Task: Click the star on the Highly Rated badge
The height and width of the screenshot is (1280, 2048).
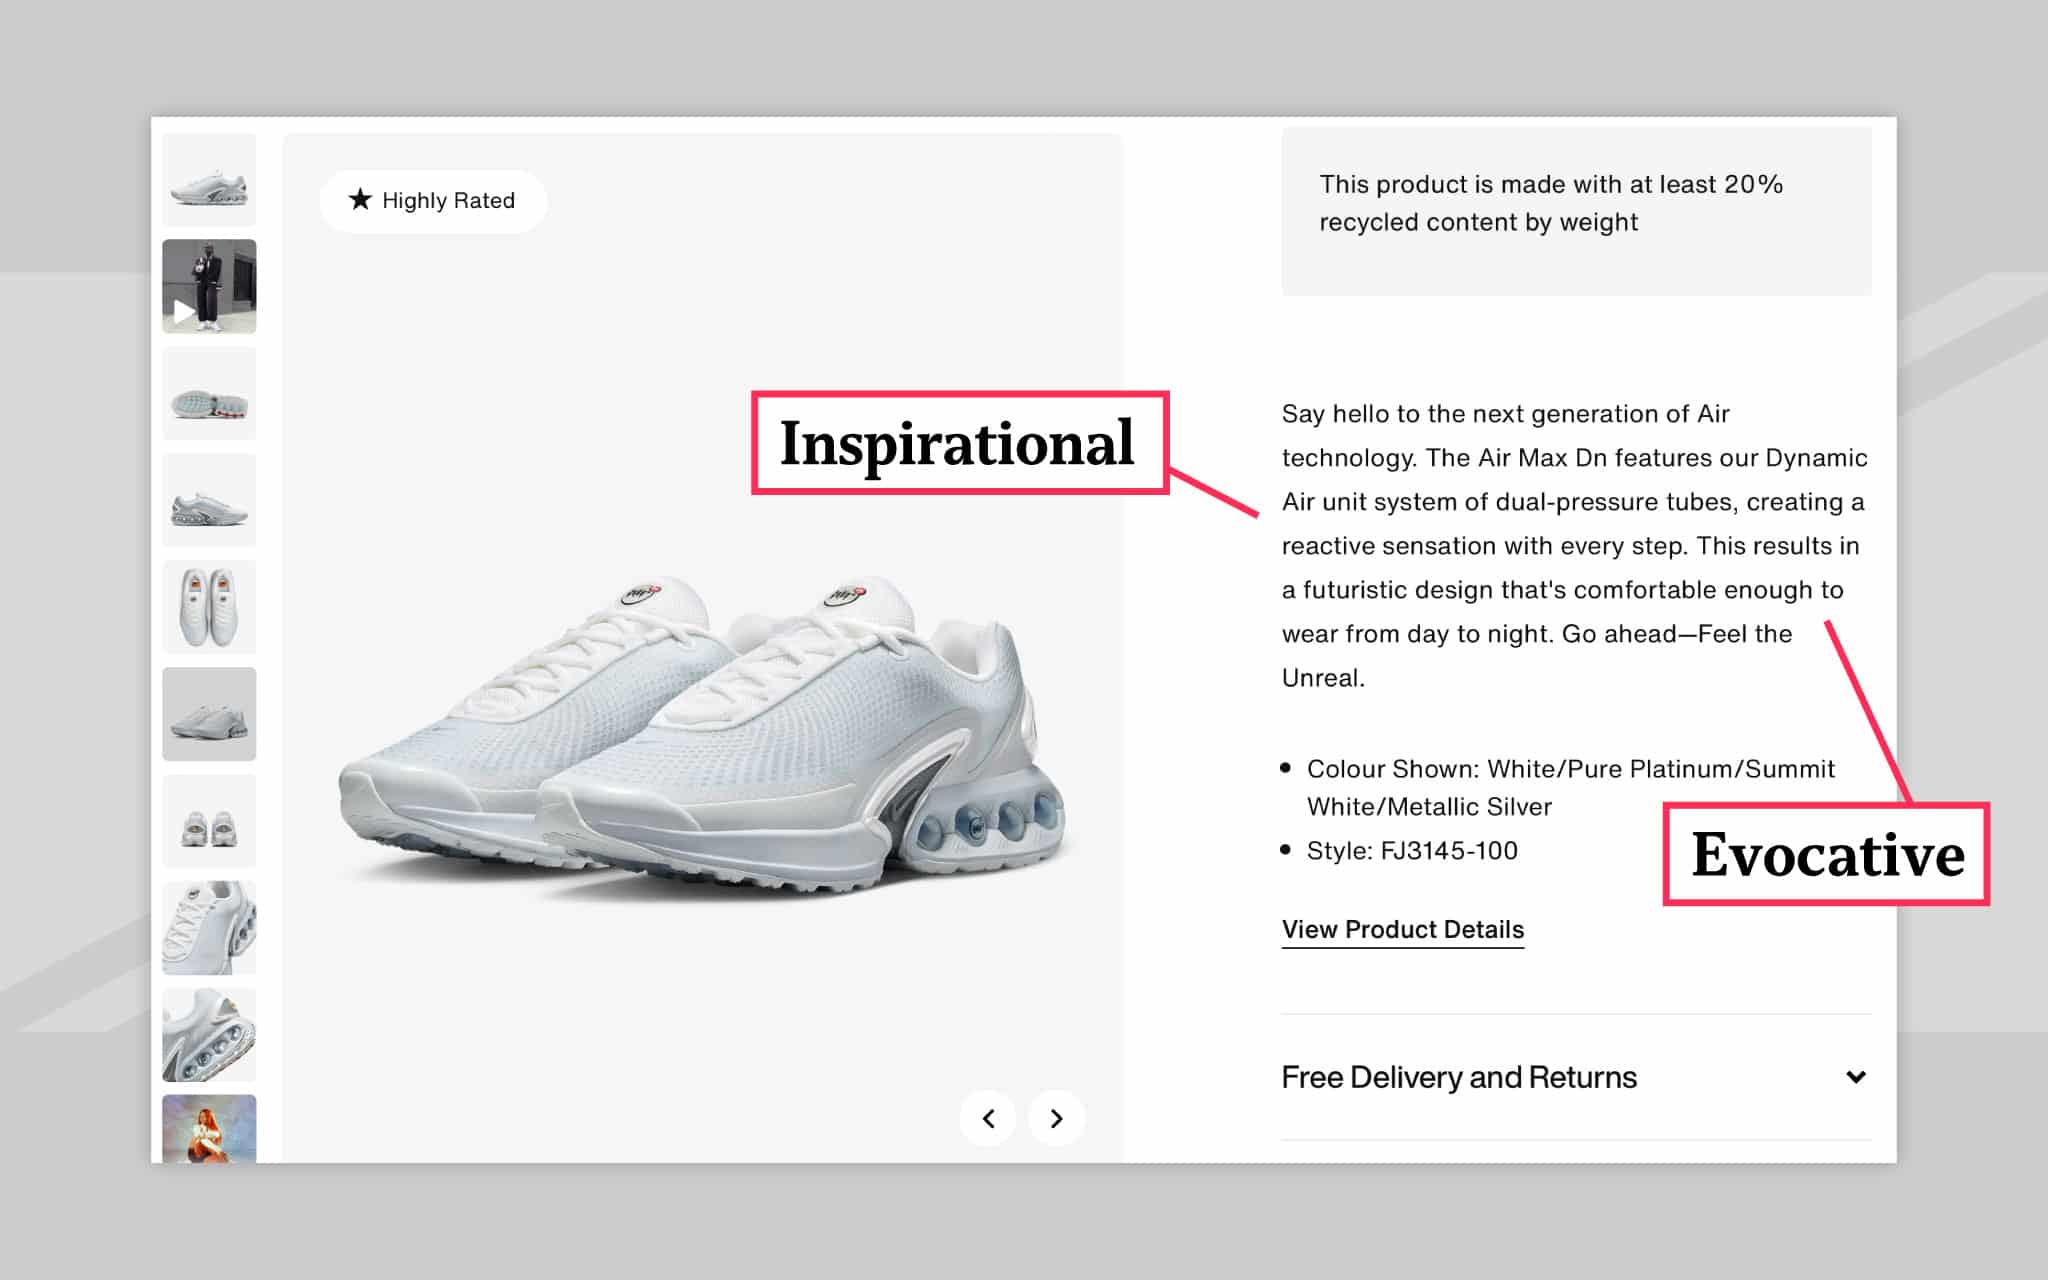Action: pyautogui.click(x=360, y=200)
